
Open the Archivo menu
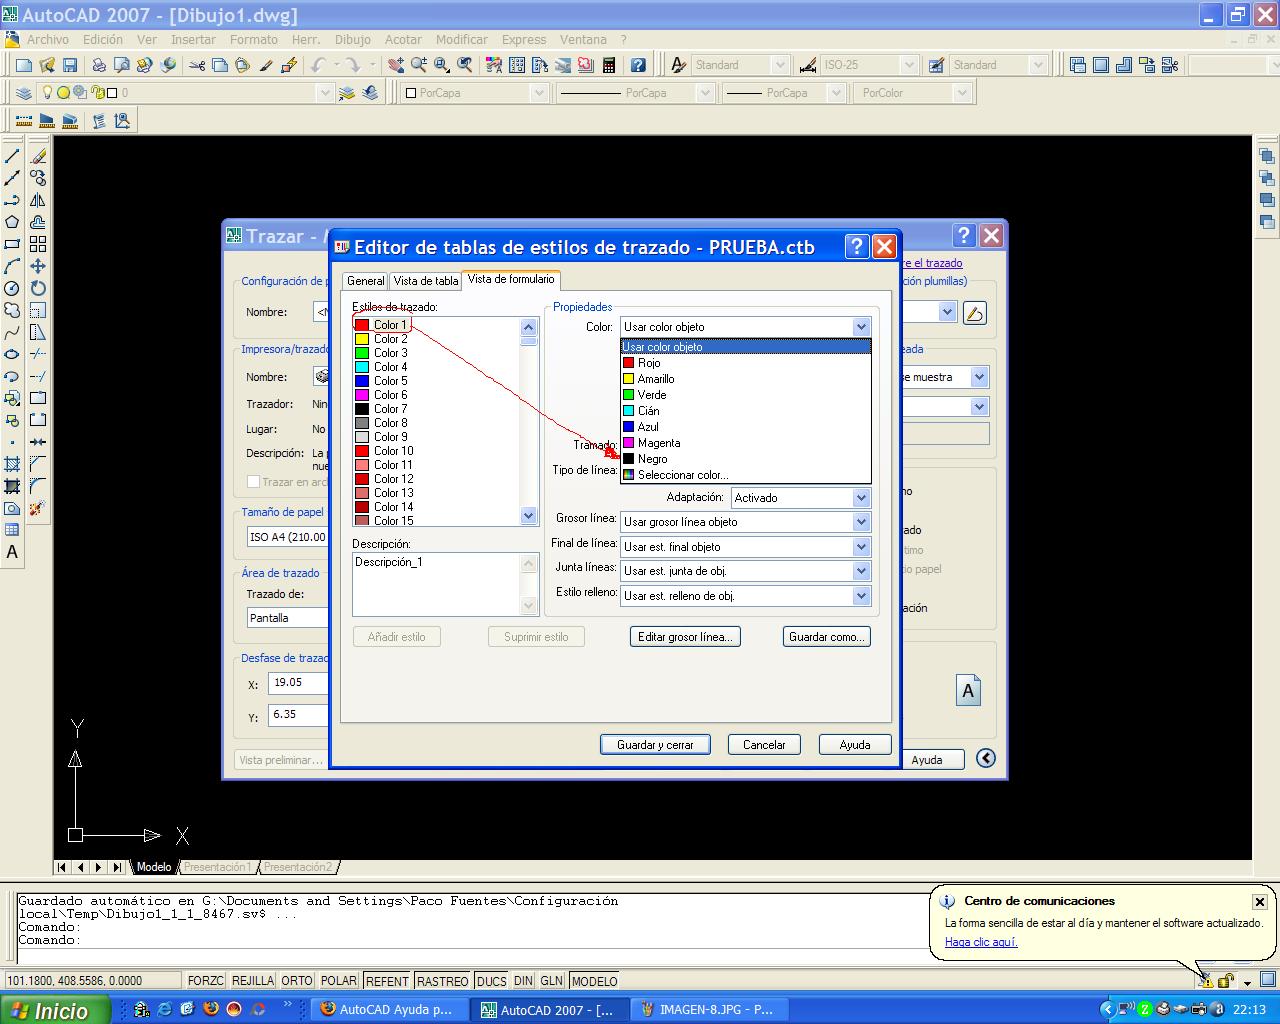[48, 40]
